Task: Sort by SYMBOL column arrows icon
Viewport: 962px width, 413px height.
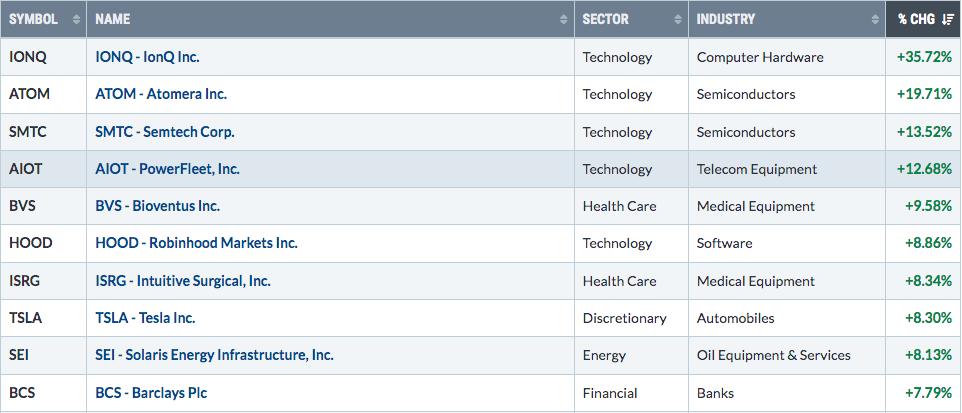Action: pos(77,19)
